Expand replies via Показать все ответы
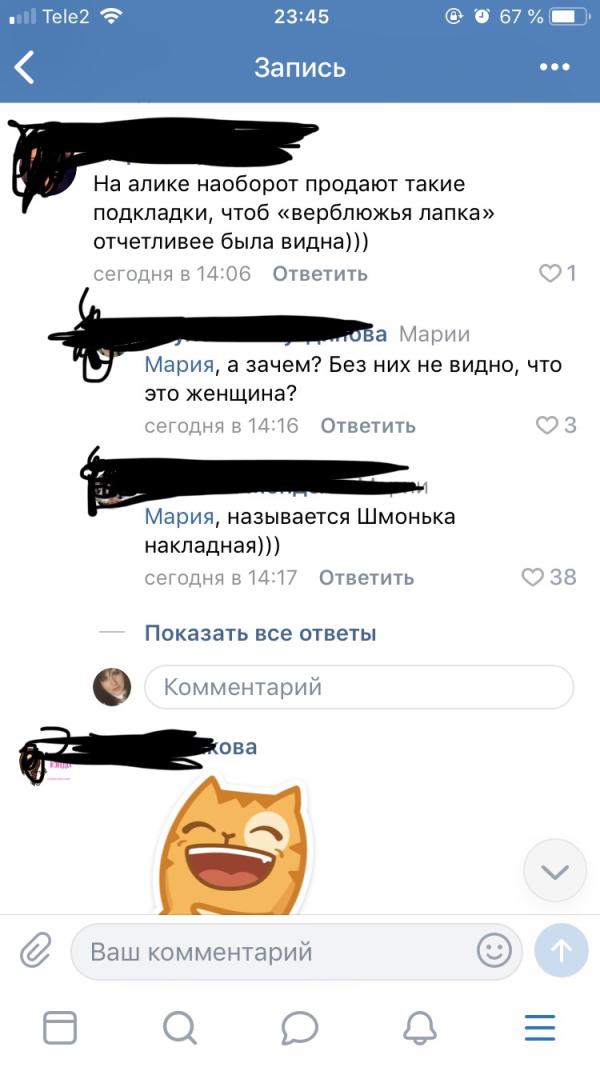 pyautogui.click(x=260, y=633)
